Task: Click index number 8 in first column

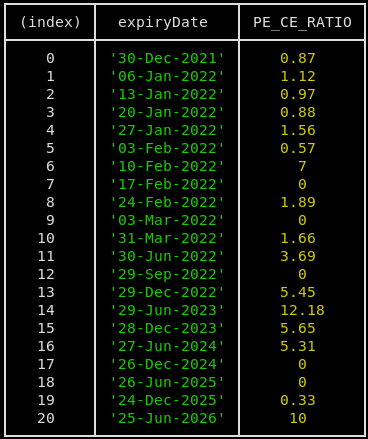Action: [50, 202]
